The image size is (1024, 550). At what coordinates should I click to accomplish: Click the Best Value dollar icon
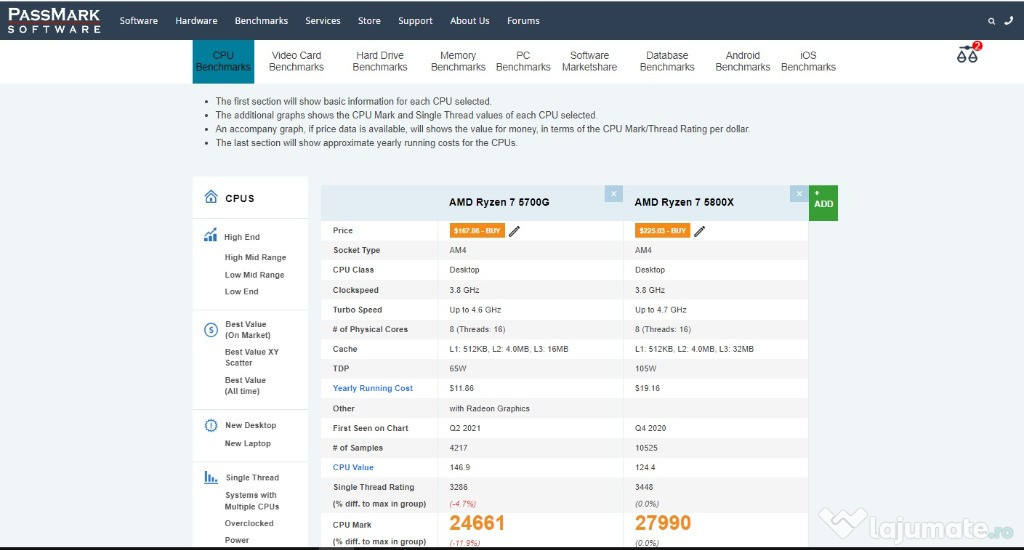[x=211, y=330]
